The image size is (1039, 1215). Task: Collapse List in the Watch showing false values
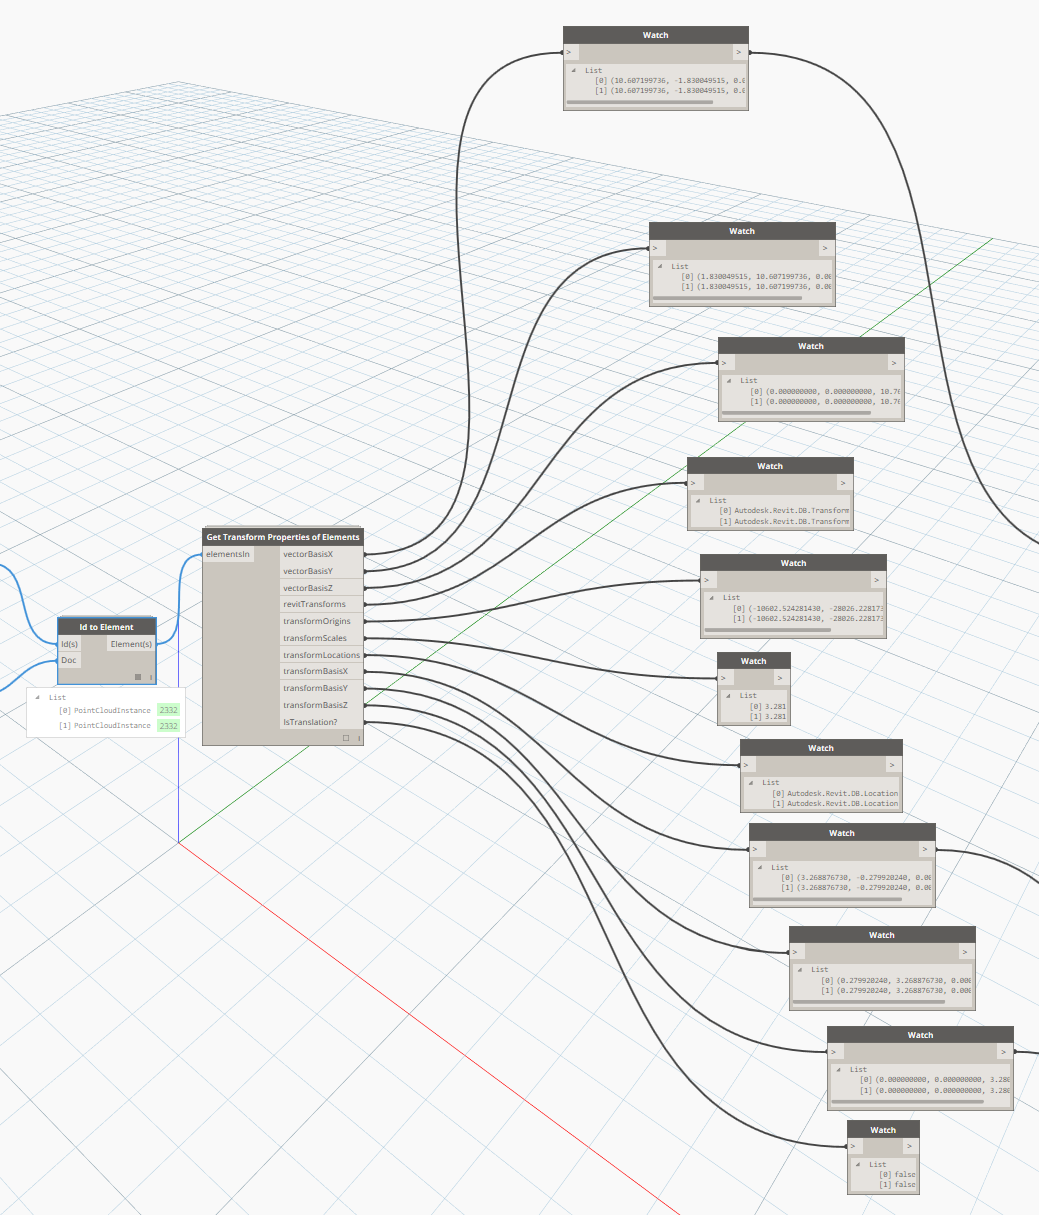(857, 1164)
